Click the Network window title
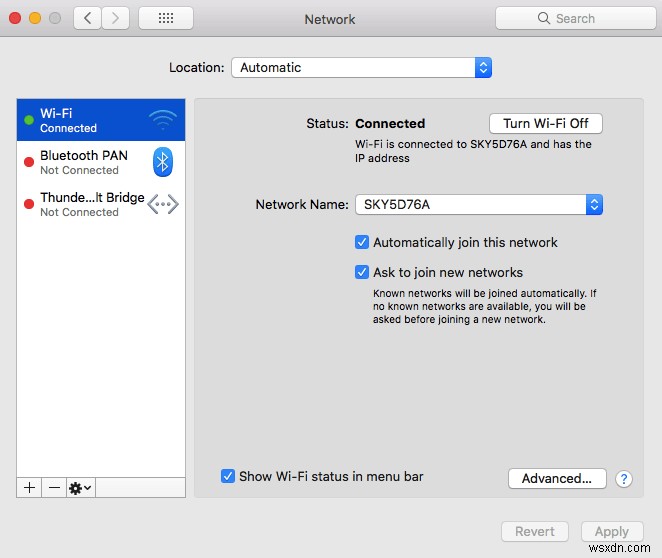The width and height of the screenshot is (662, 558). coord(330,19)
